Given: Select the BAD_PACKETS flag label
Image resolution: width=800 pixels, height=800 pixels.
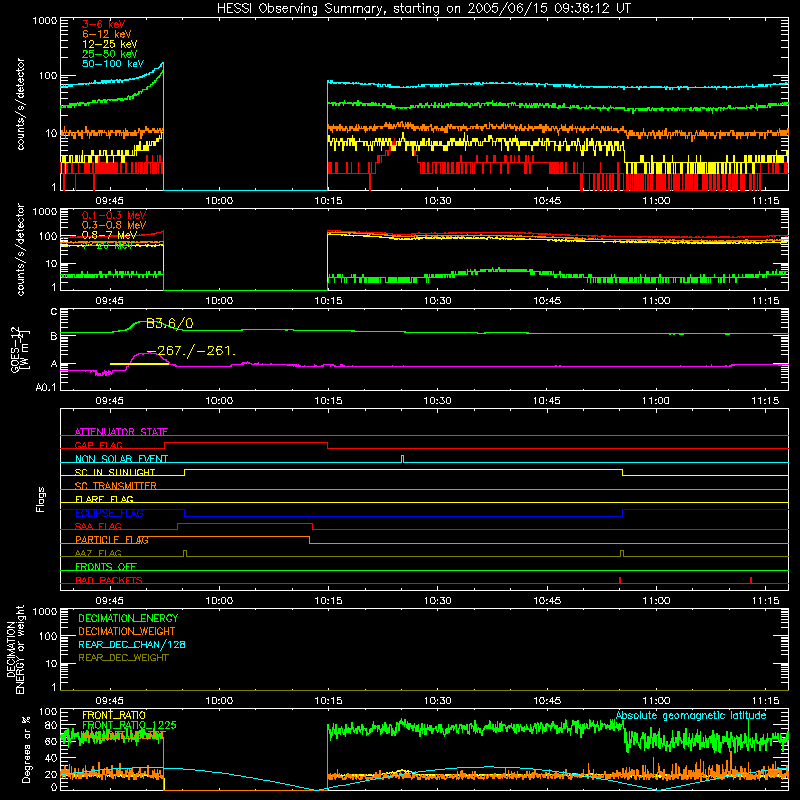Looking at the screenshot, I should coord(109,580).
